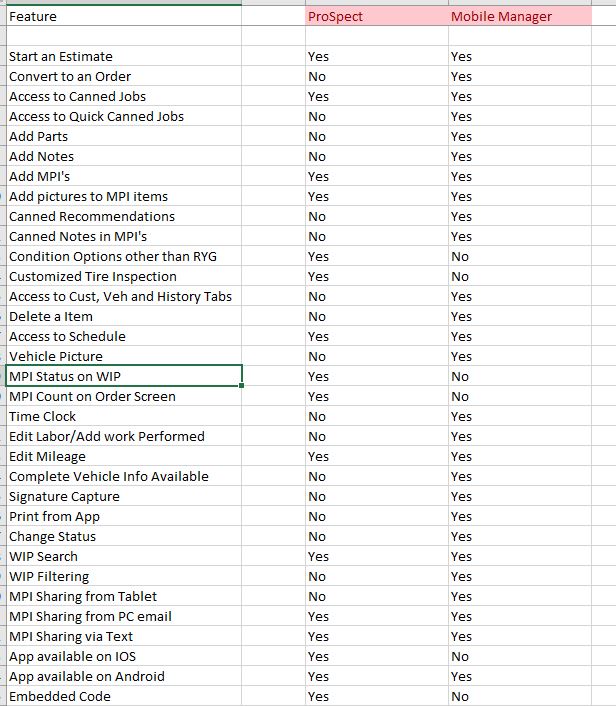The image size is (616, 706).
Task: Click the 'Add Notes' cell
Action: click(x=124, y=156)
